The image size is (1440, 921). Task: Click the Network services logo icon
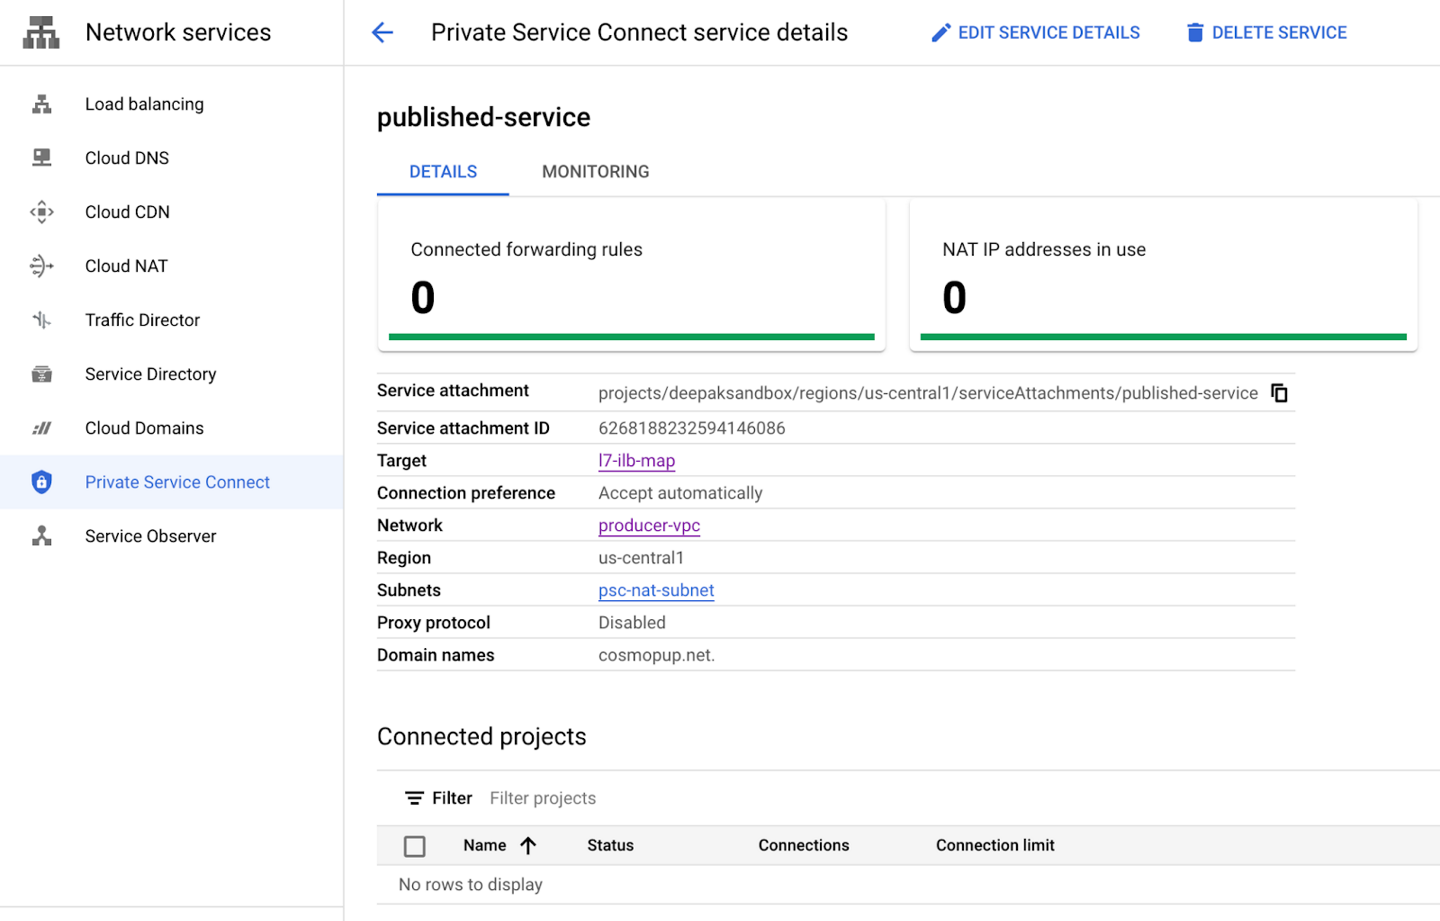click(x=40, y=31)
